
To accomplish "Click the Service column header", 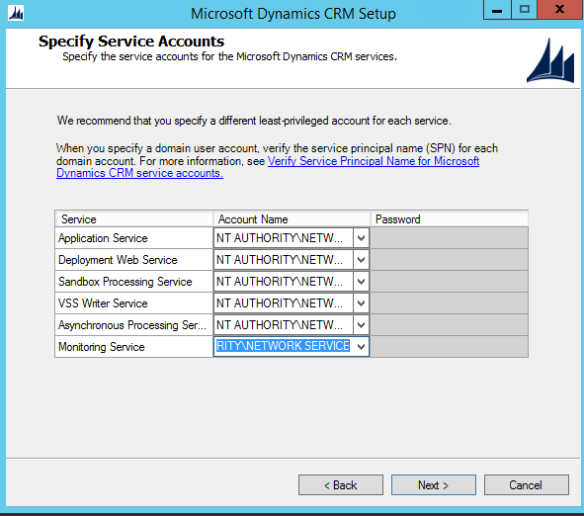I will (x=134, y=219).
